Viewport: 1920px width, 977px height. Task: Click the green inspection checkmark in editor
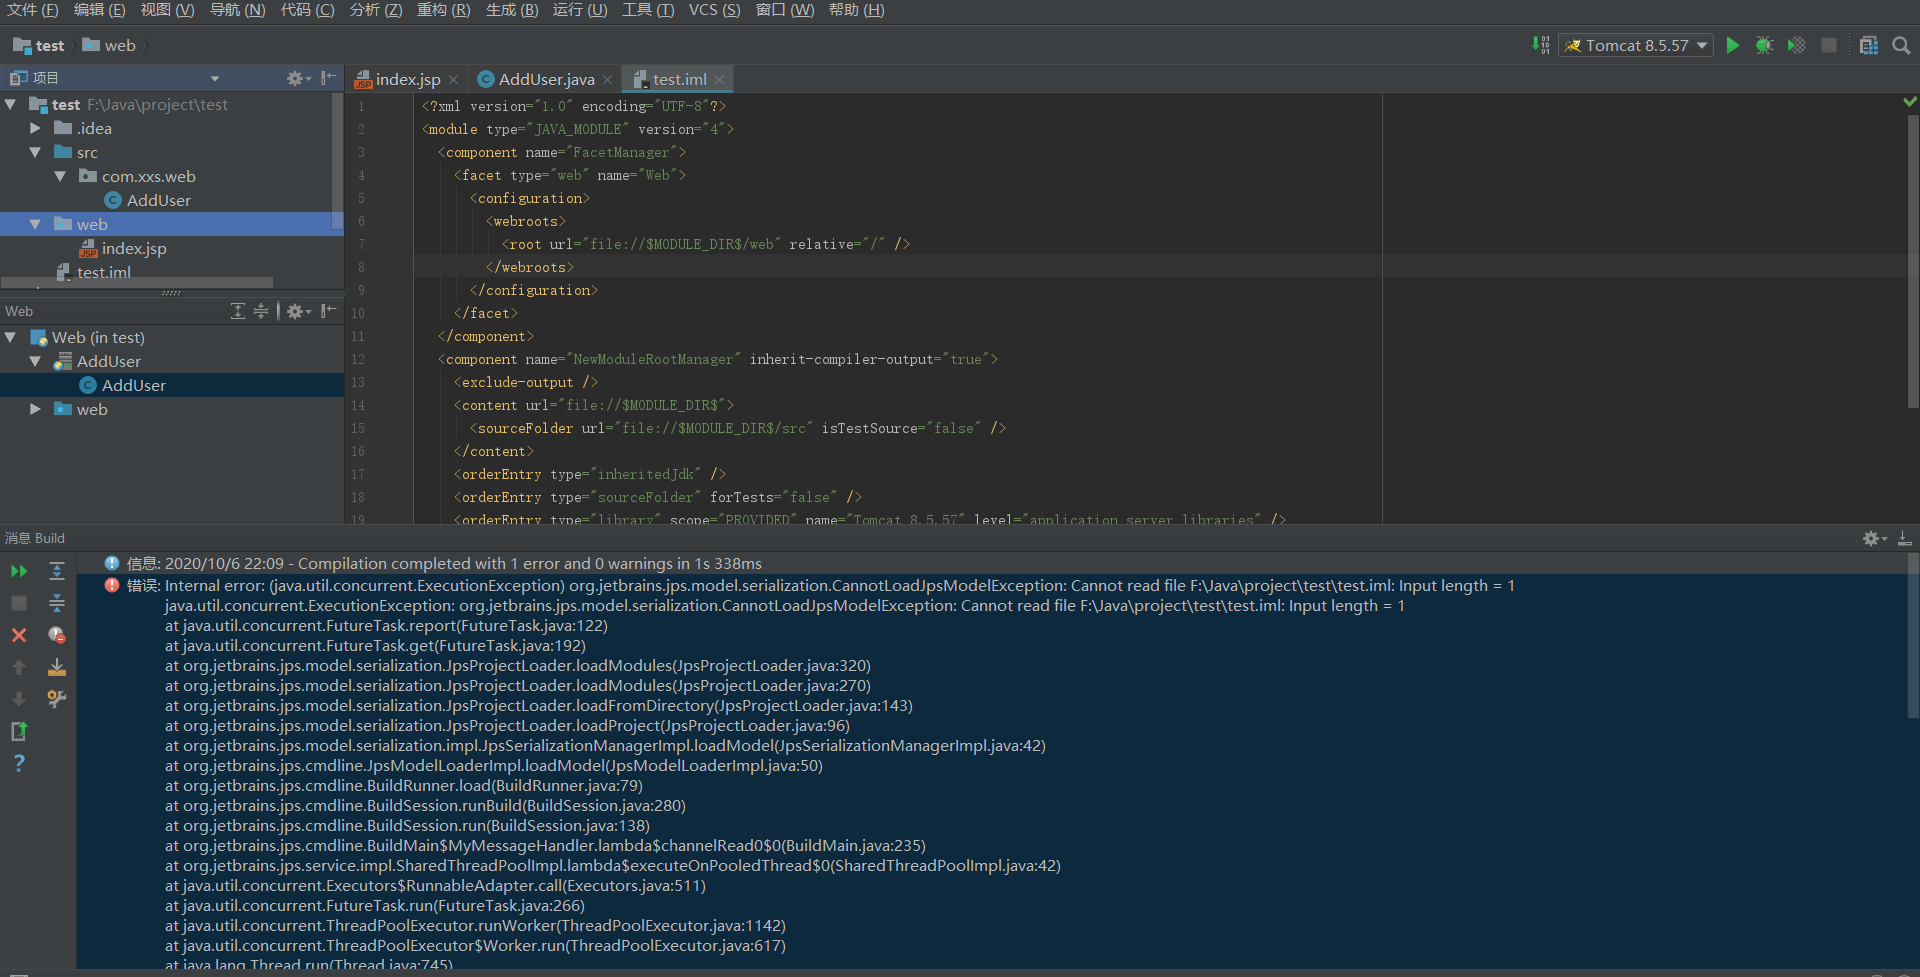[1909, 102]
